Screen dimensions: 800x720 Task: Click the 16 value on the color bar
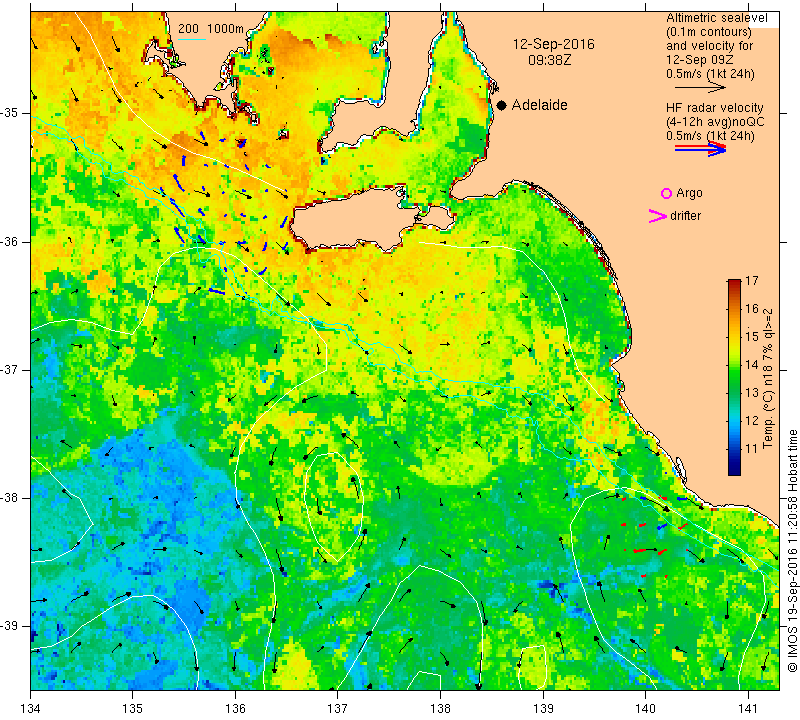[x=752, y=309]
